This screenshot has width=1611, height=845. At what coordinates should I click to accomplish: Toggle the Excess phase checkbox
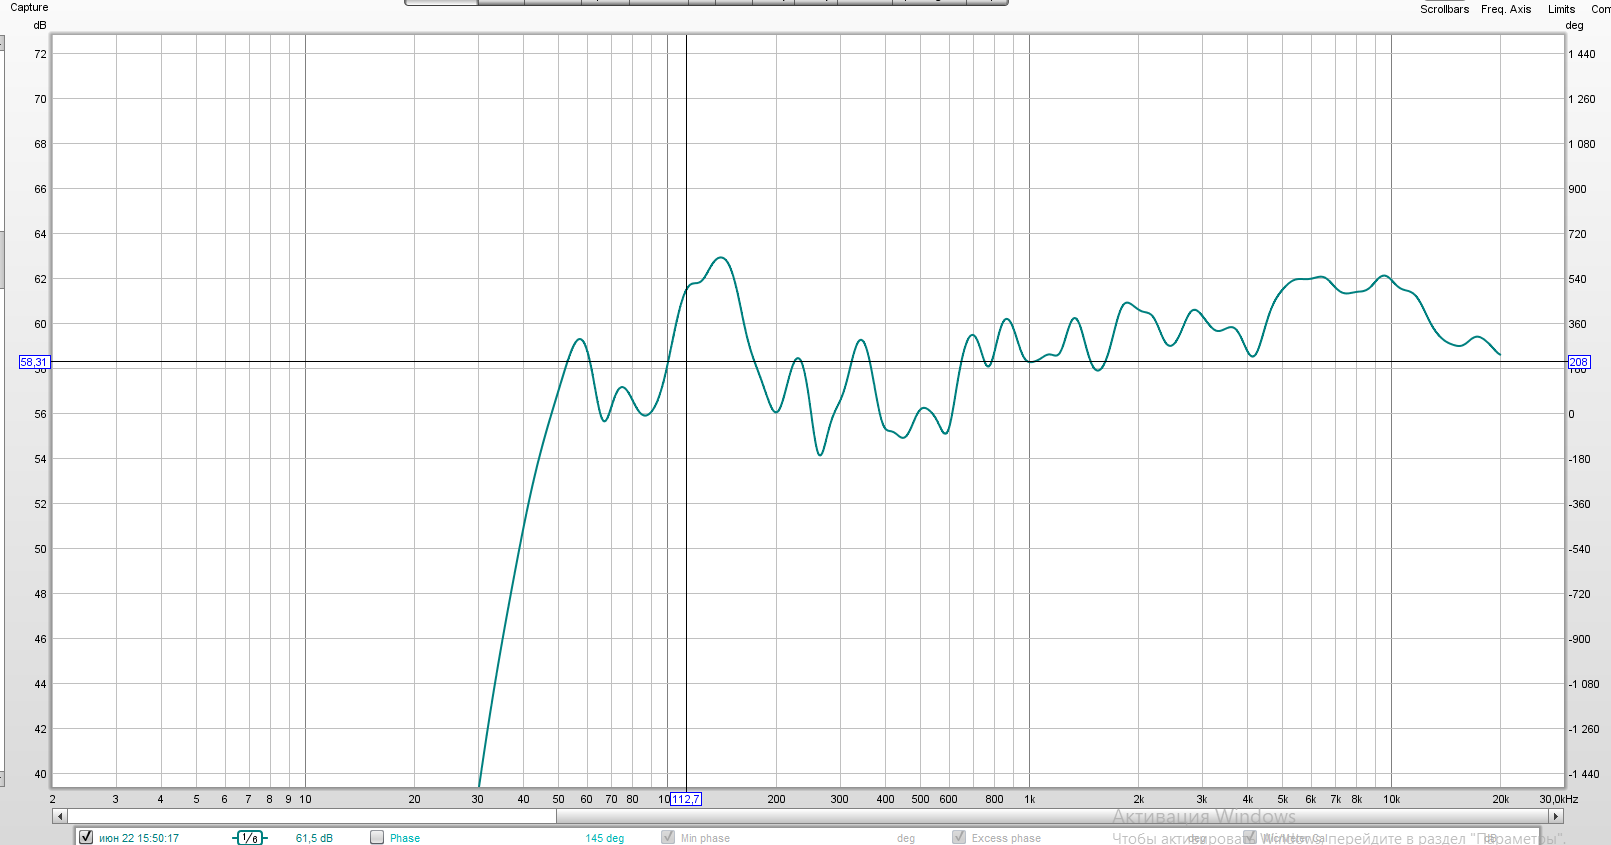point(959,837)
